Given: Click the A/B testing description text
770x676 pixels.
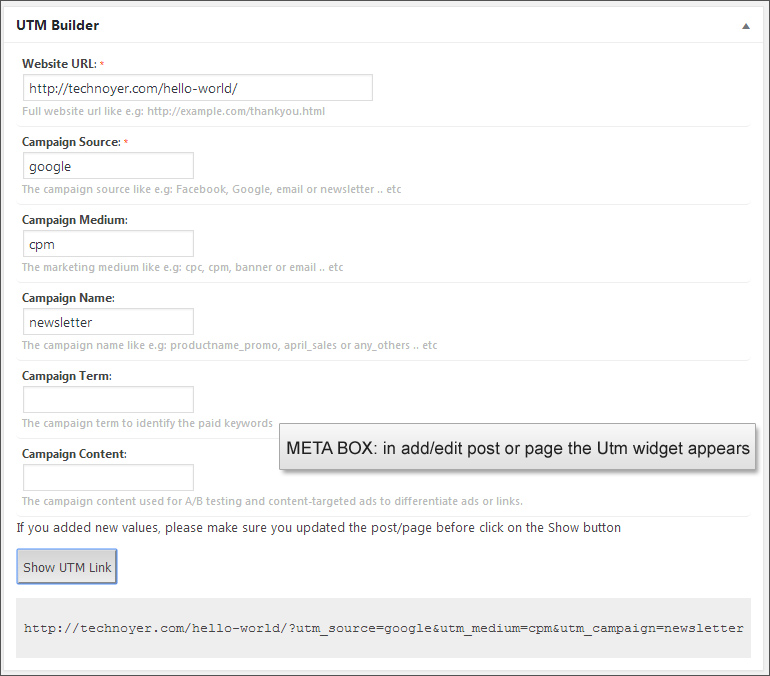Looking at the screenshot, I should [272, 501].
